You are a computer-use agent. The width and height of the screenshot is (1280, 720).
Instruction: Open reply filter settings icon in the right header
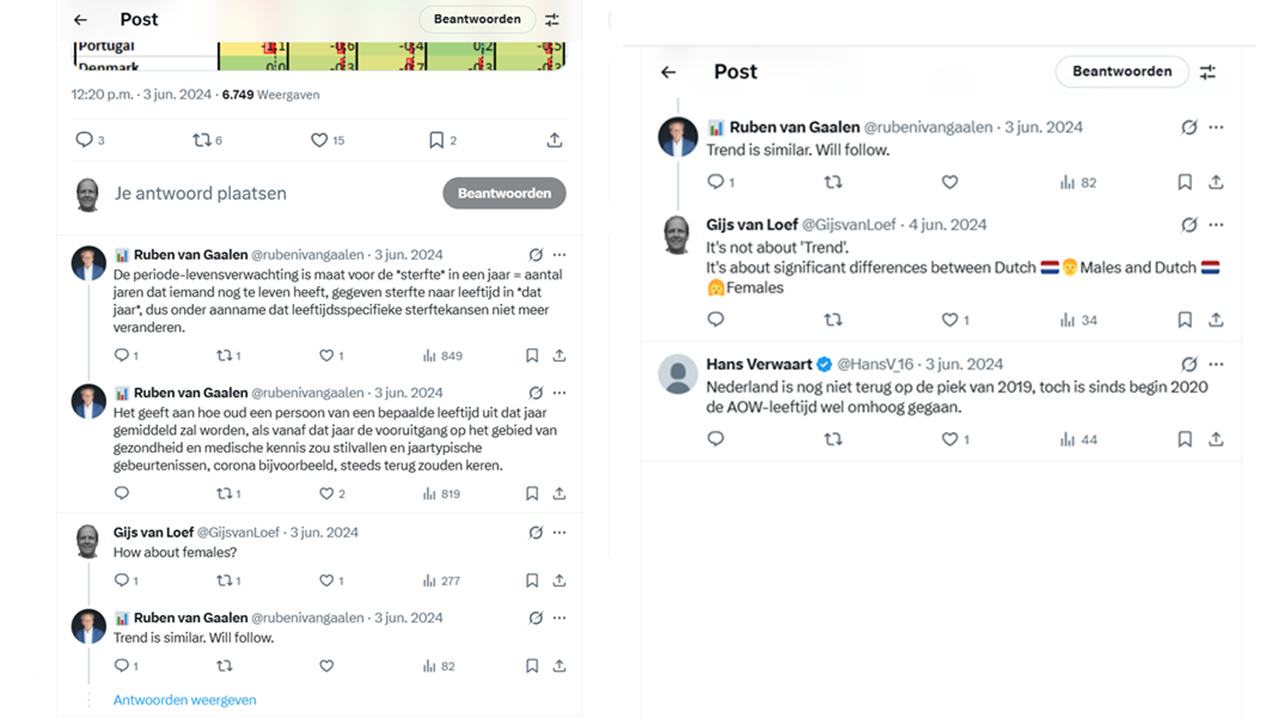1208,72
